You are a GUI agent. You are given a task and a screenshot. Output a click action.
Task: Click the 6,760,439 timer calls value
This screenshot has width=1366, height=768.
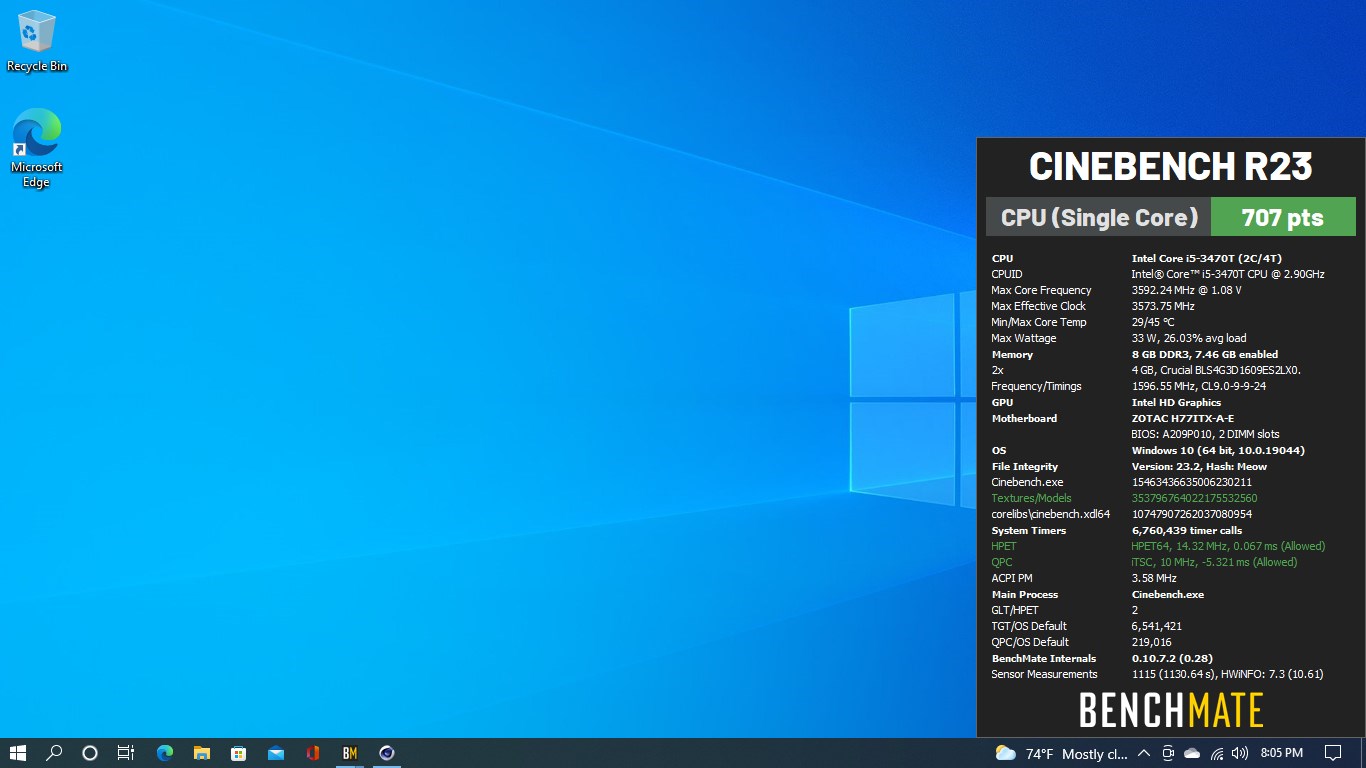1187,530
